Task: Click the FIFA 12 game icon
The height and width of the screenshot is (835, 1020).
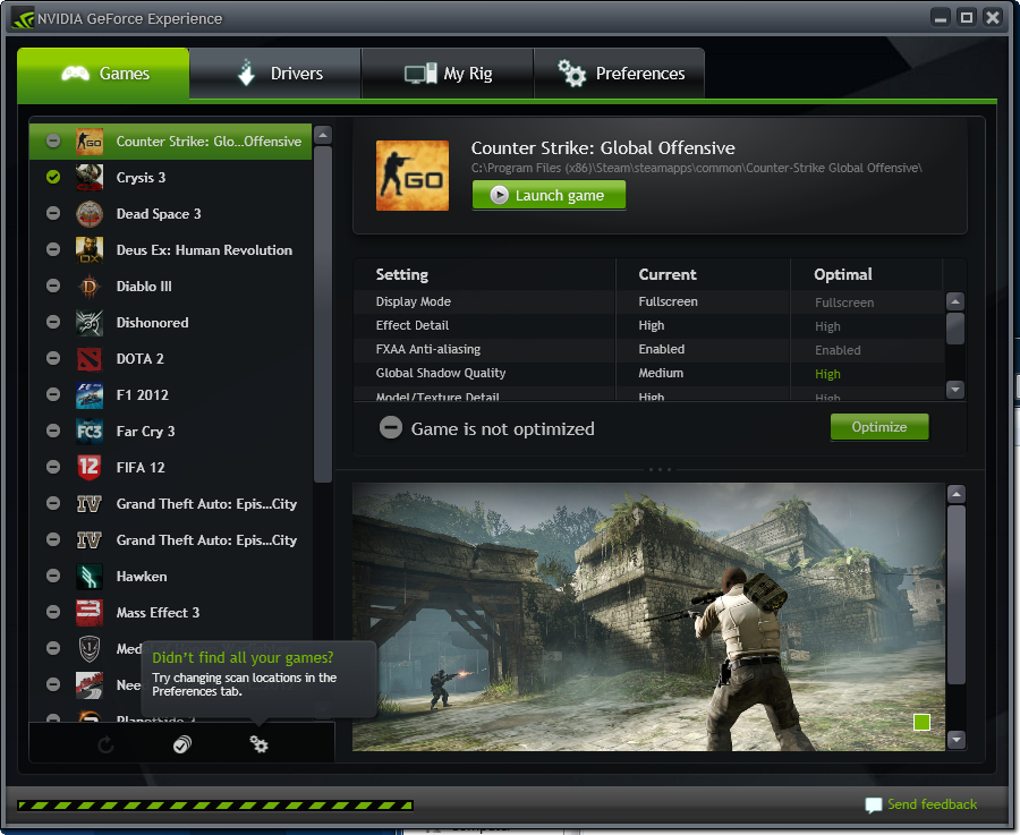Action: (90, 468)
